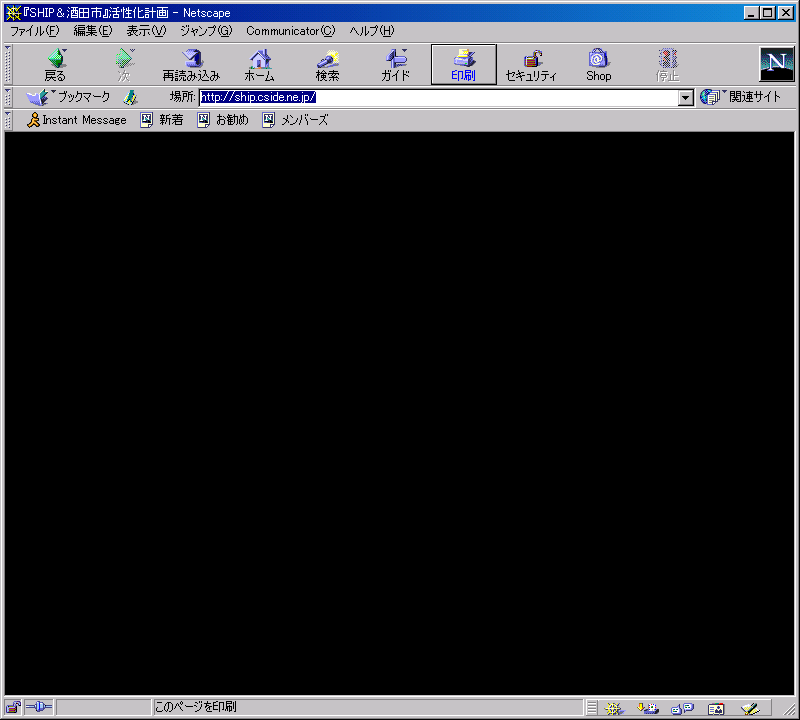800x720 pixels.
Task: Collapse the location toolbar via its grip
Action: 8,97
